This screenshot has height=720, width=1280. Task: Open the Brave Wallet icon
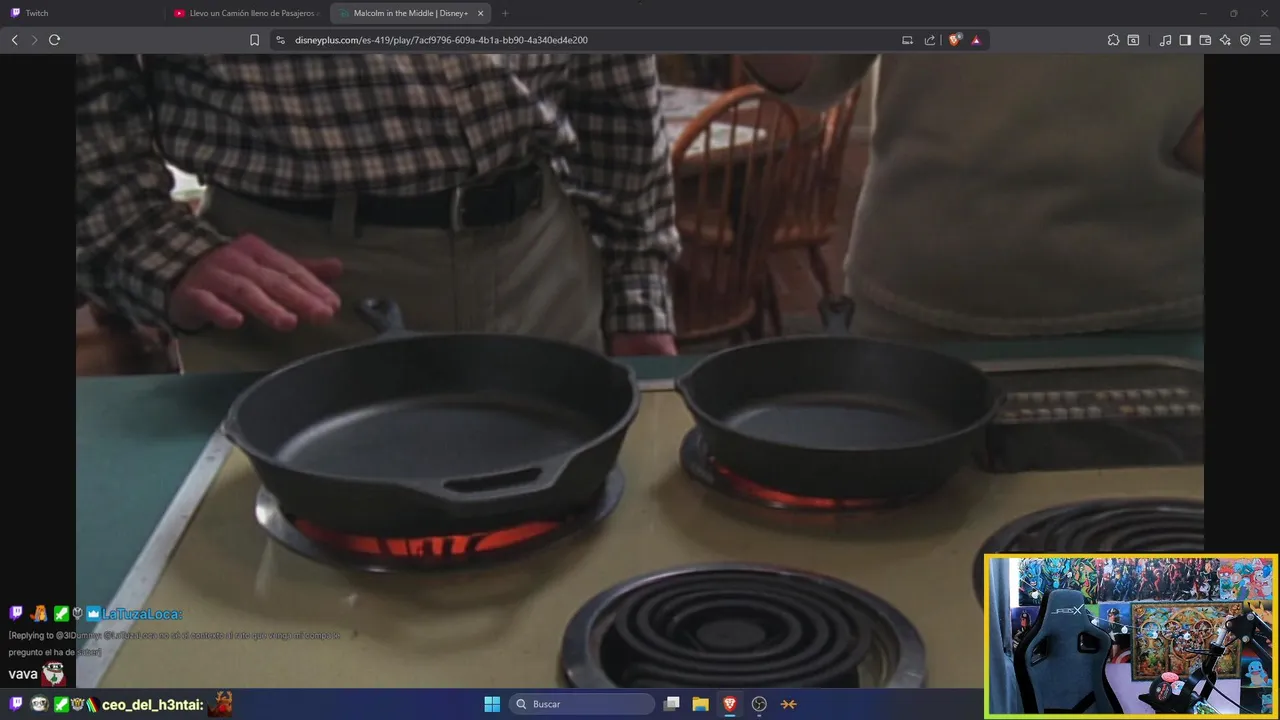(x=1205, y=40)
